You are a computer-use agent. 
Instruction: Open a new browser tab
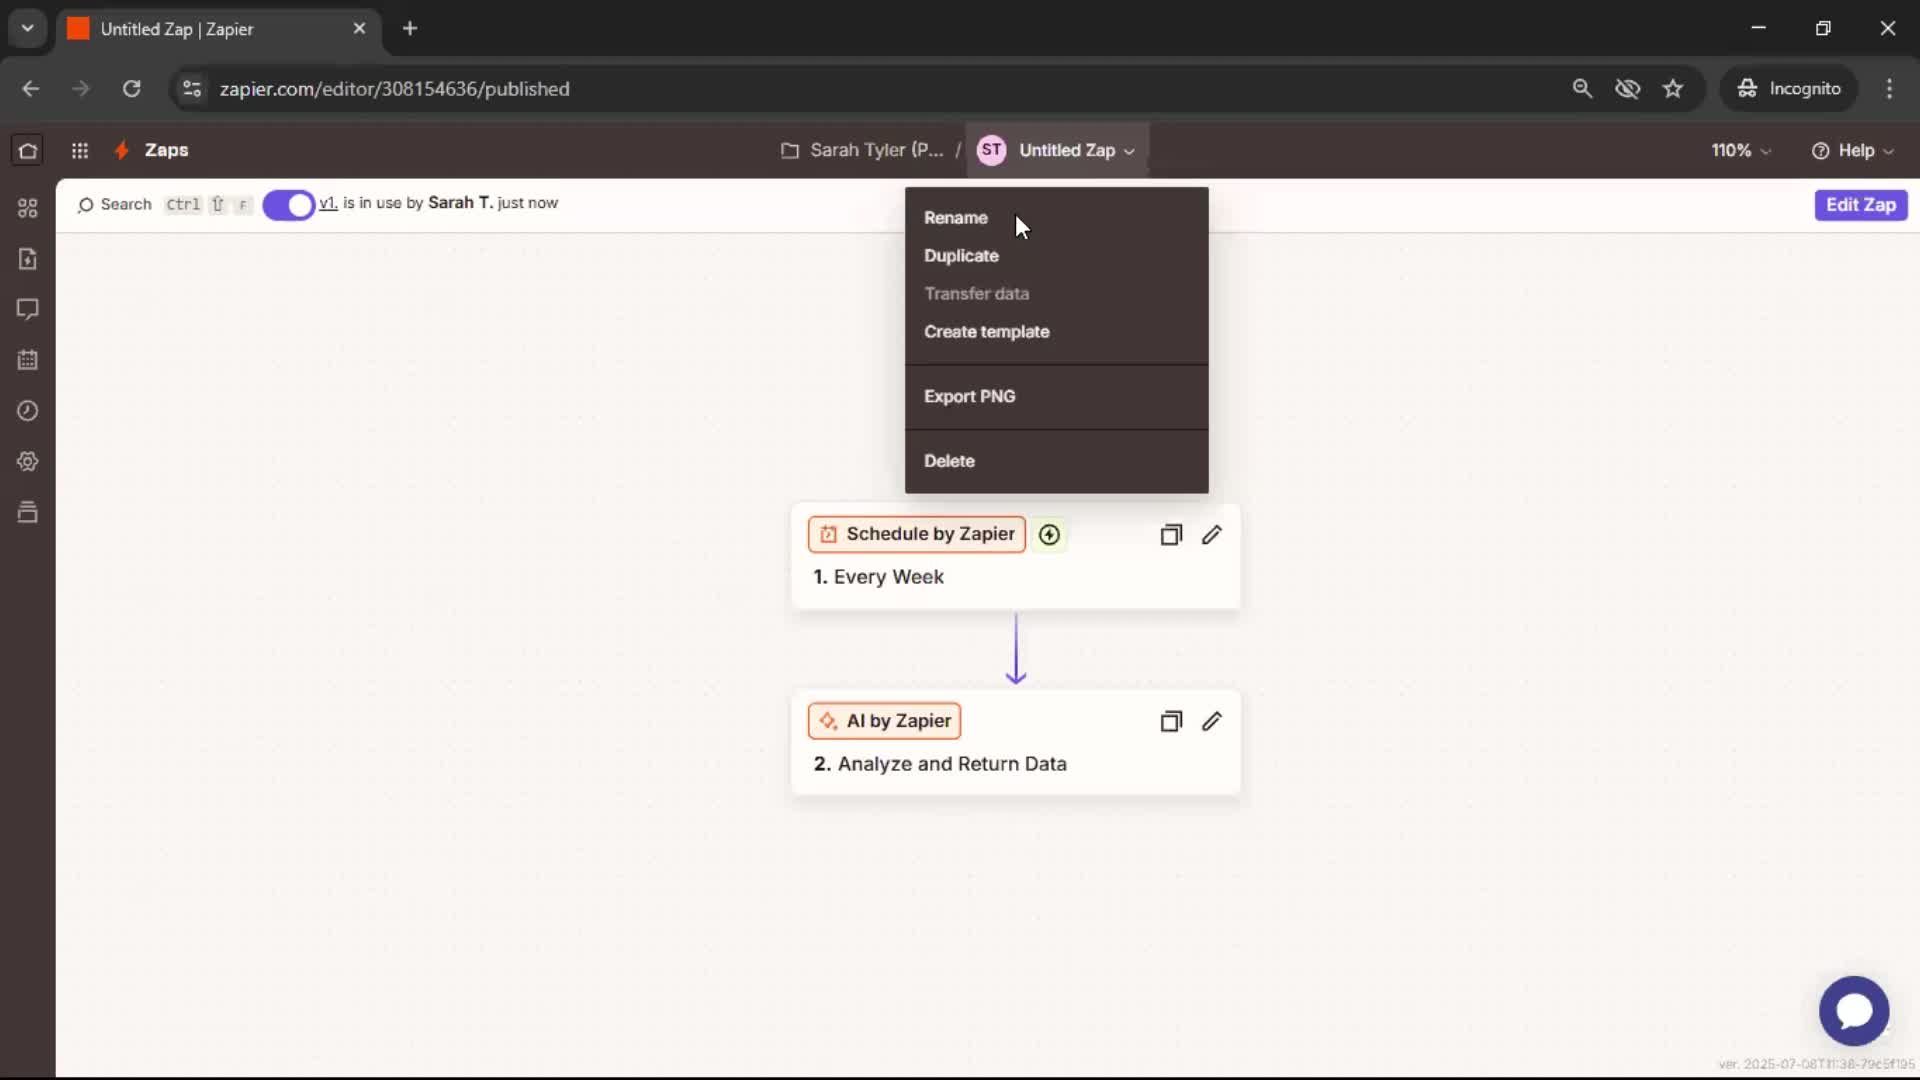pyautogui.click(x=410, y=28)
